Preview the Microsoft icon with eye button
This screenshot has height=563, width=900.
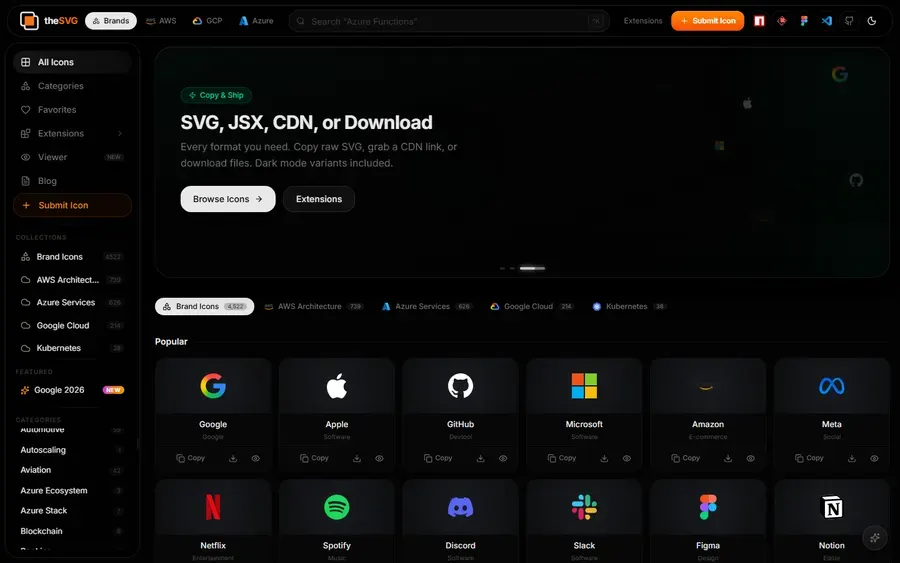coord(627,459)
